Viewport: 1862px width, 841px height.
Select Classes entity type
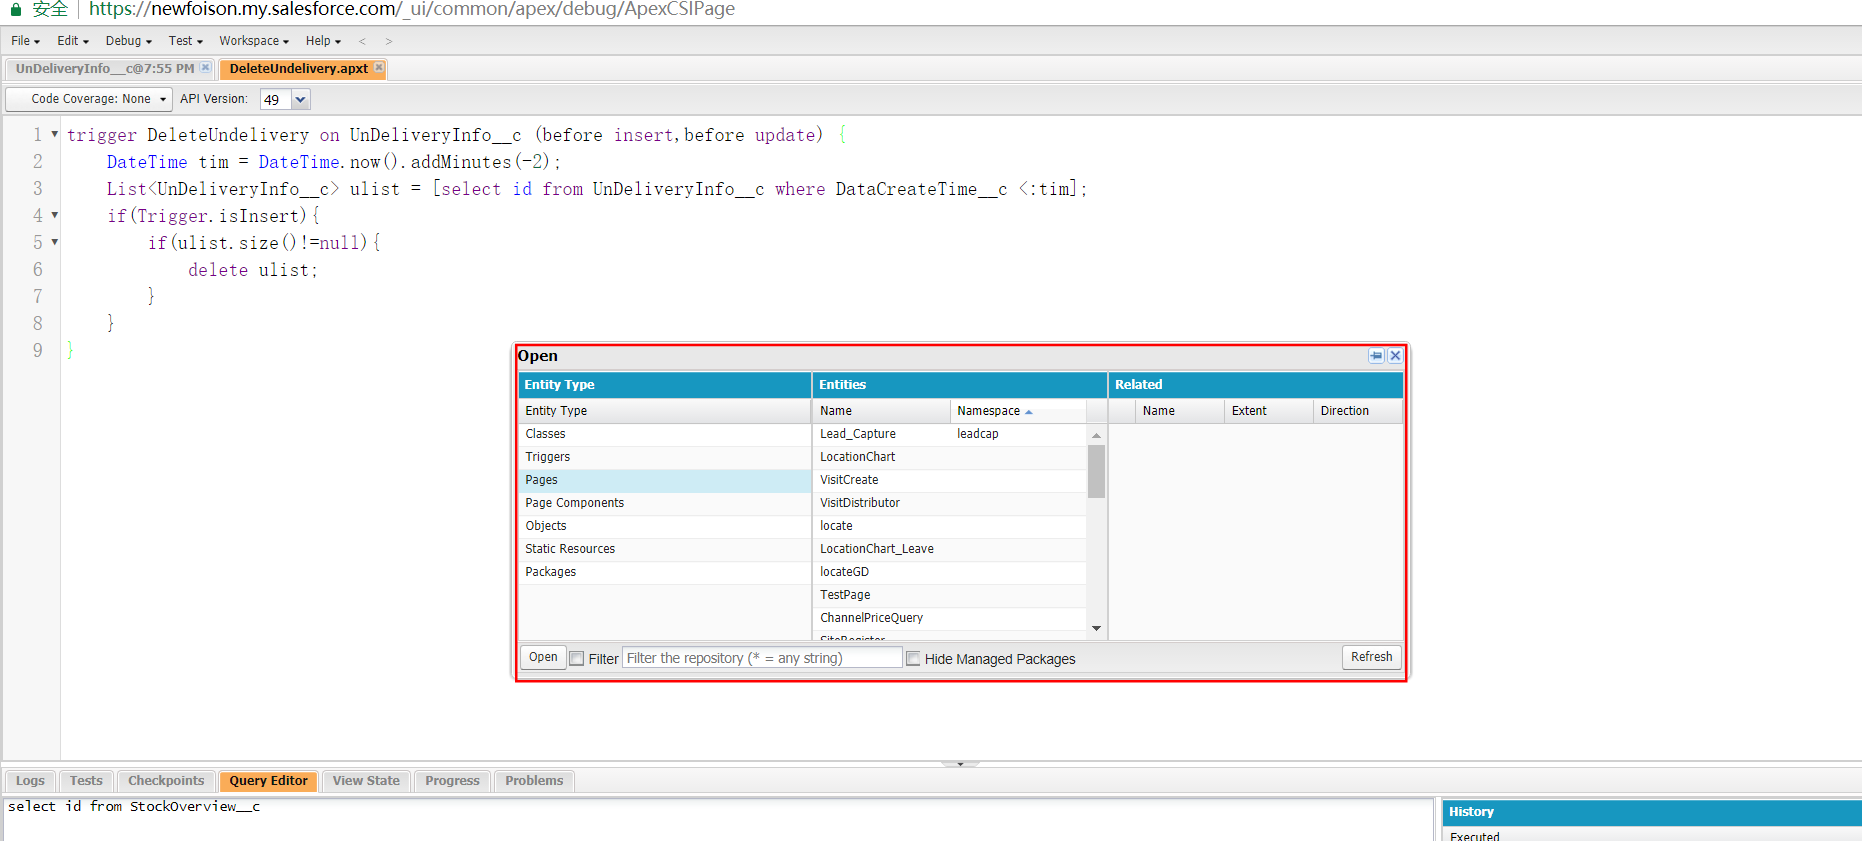click(664, 434)
